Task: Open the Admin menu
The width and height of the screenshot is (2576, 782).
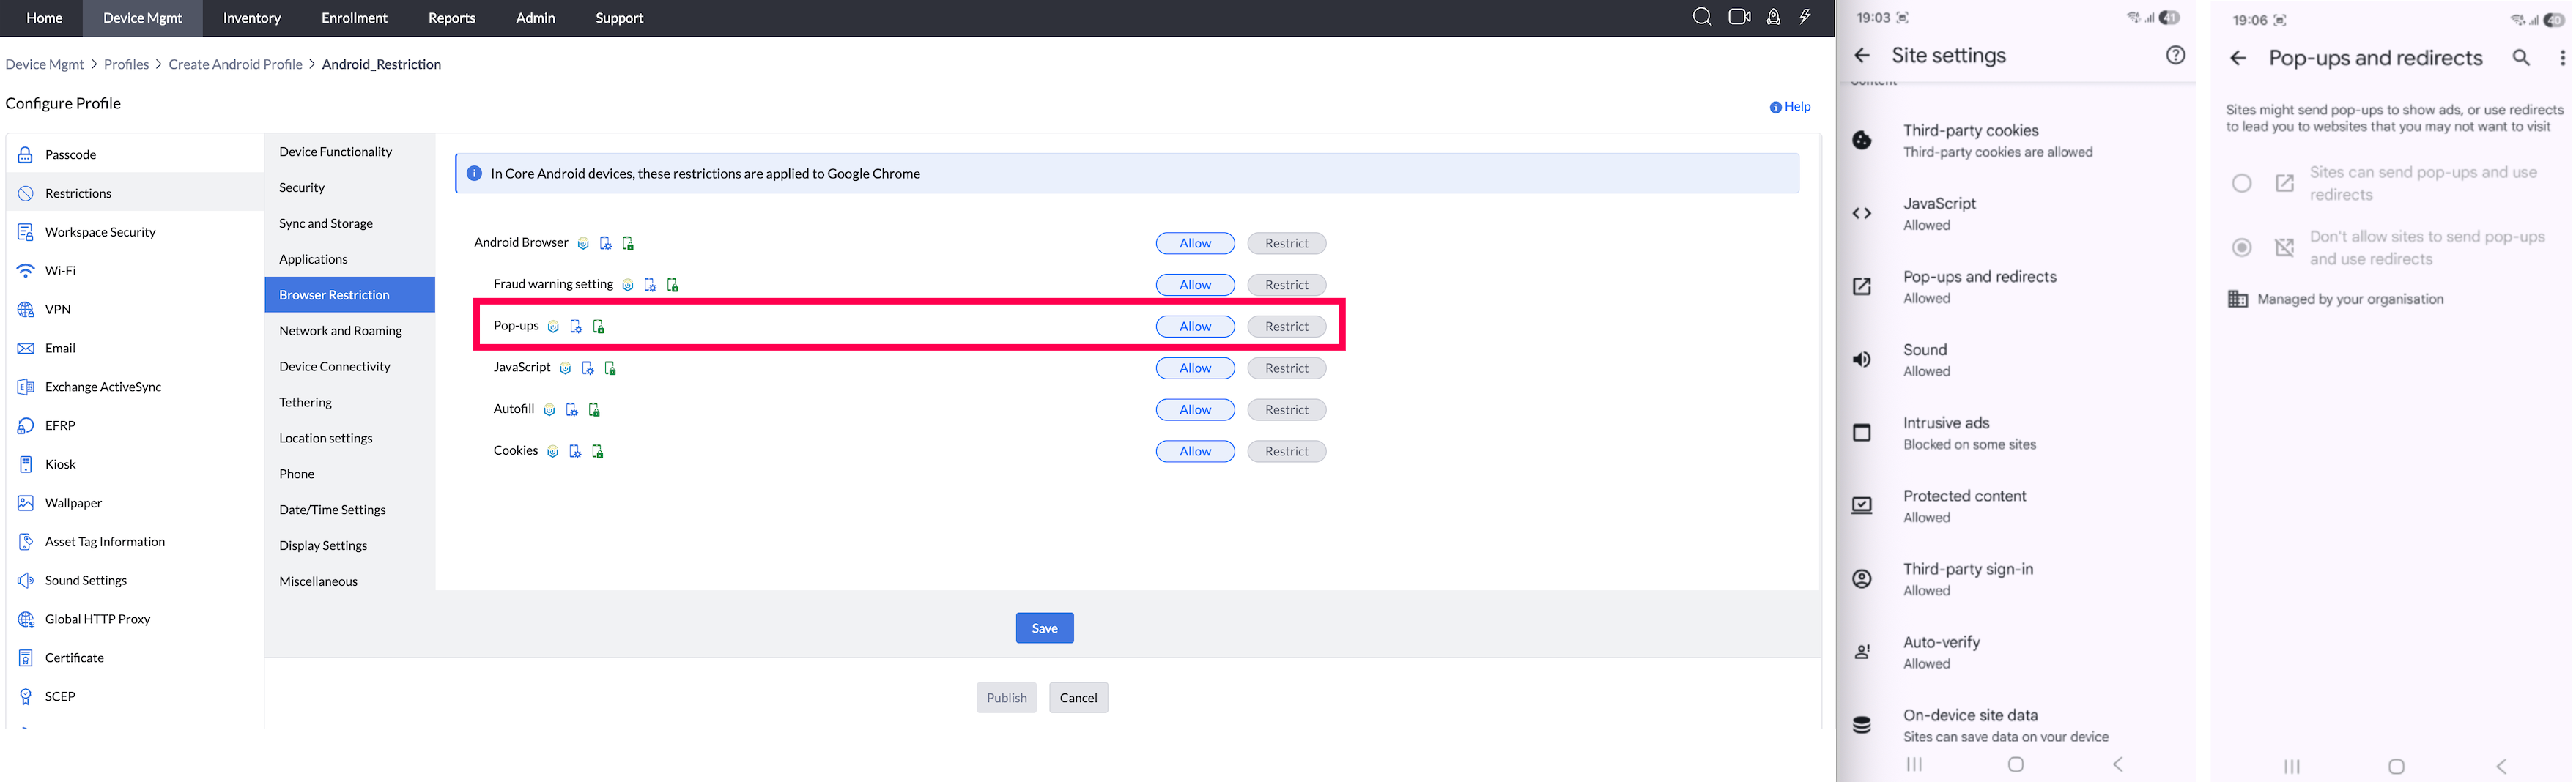Action: [x=535, y=18]
